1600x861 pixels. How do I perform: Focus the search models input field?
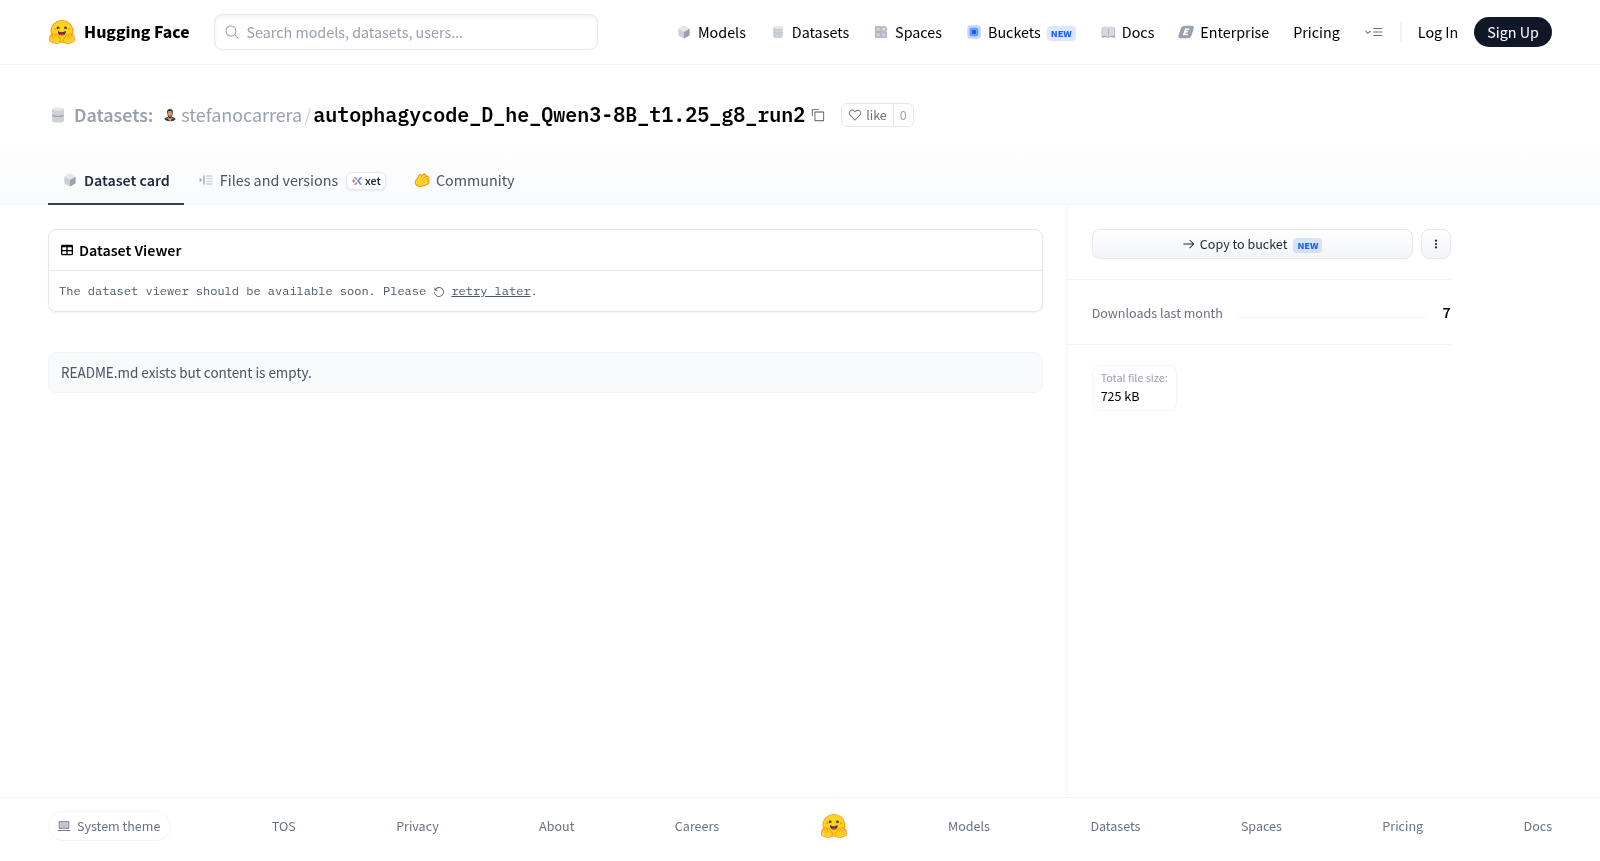406,32
